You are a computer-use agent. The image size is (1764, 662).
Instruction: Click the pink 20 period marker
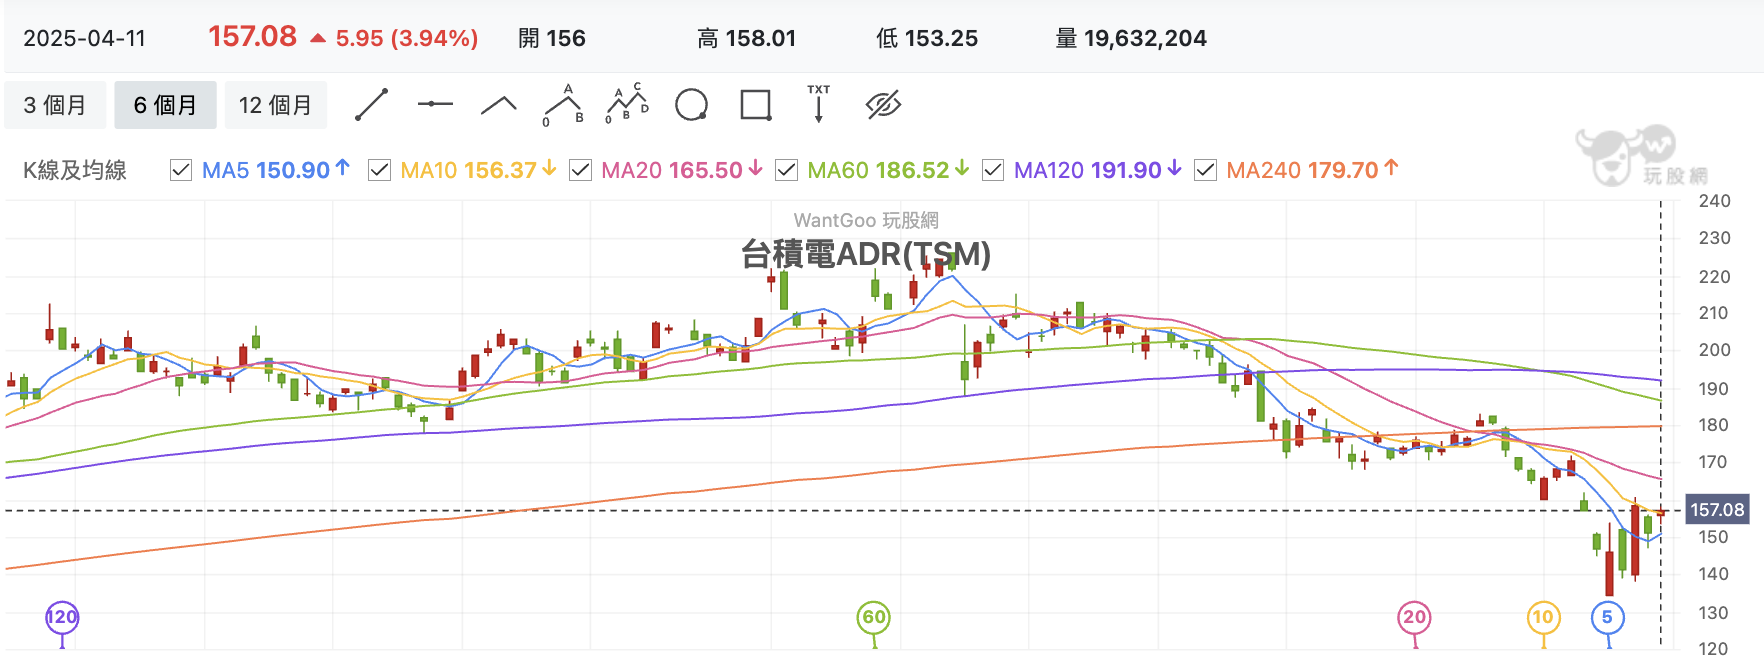tap(1414, 617)
